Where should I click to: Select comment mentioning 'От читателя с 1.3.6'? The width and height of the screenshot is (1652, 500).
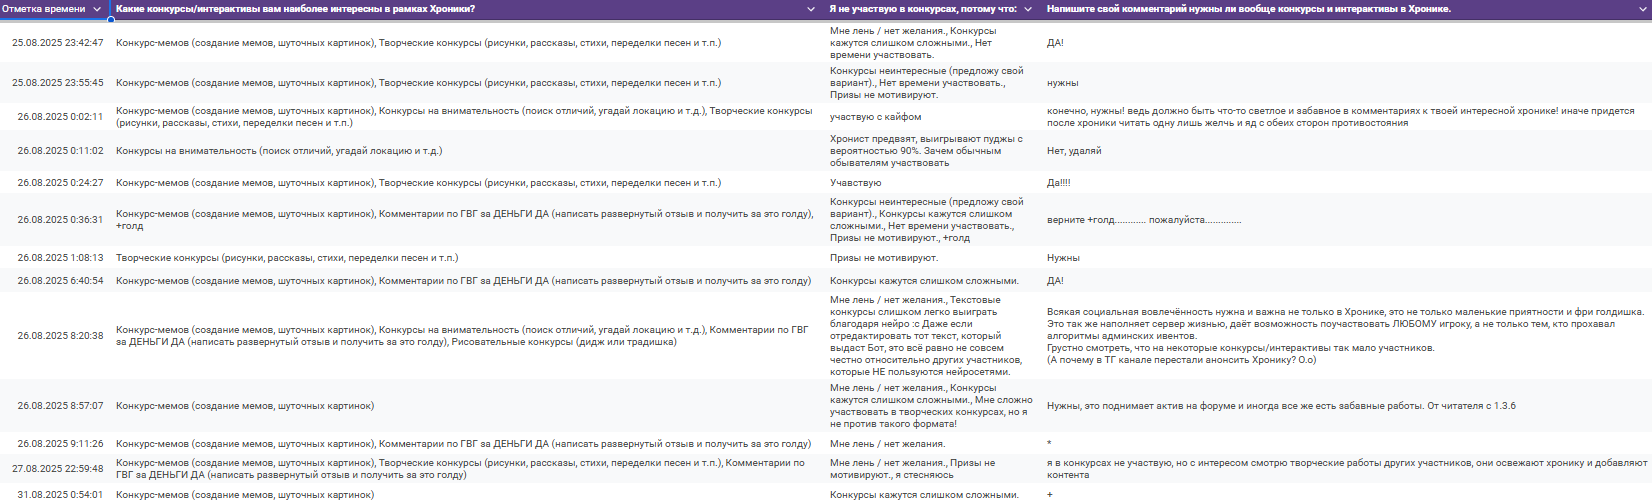pos(1281,406)
